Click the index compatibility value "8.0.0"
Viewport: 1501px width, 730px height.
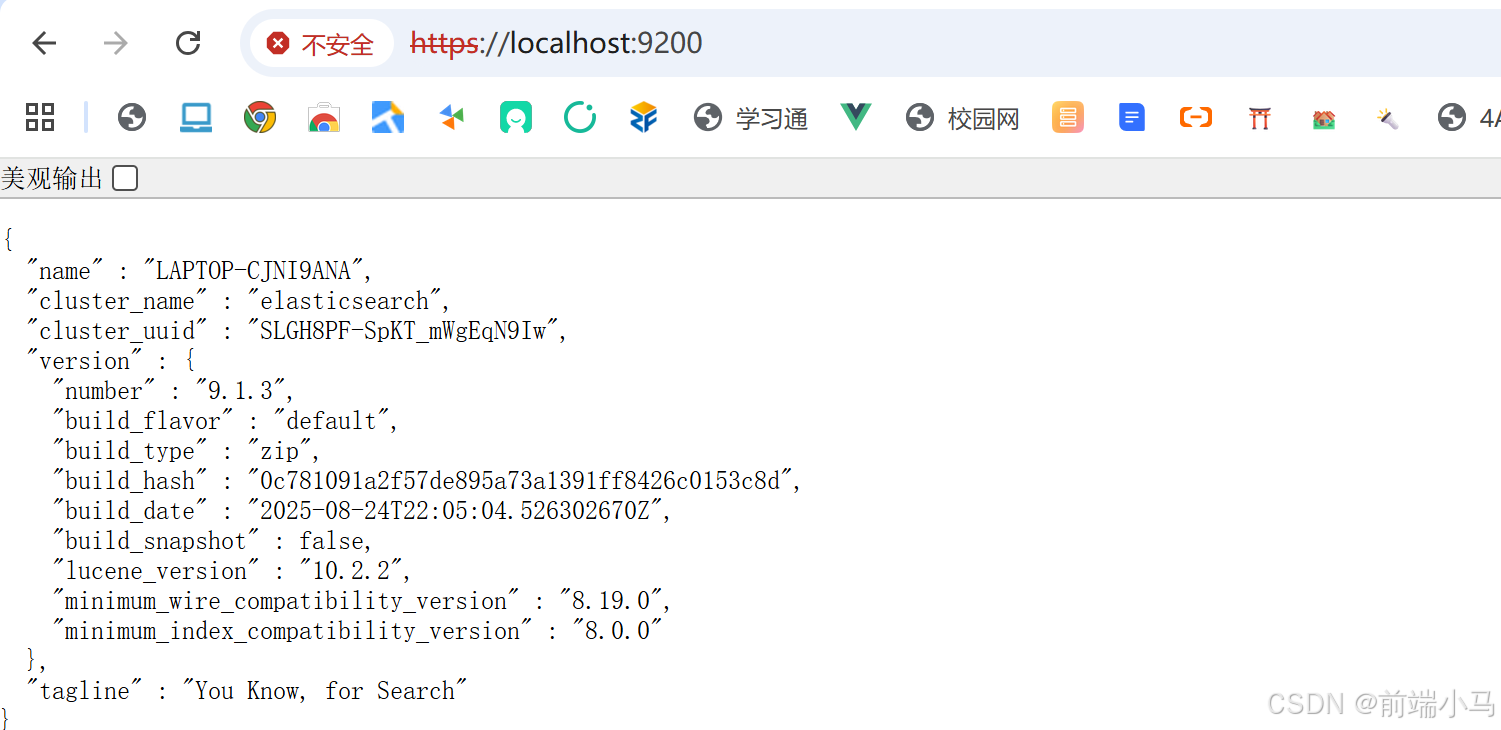[617, 630]
